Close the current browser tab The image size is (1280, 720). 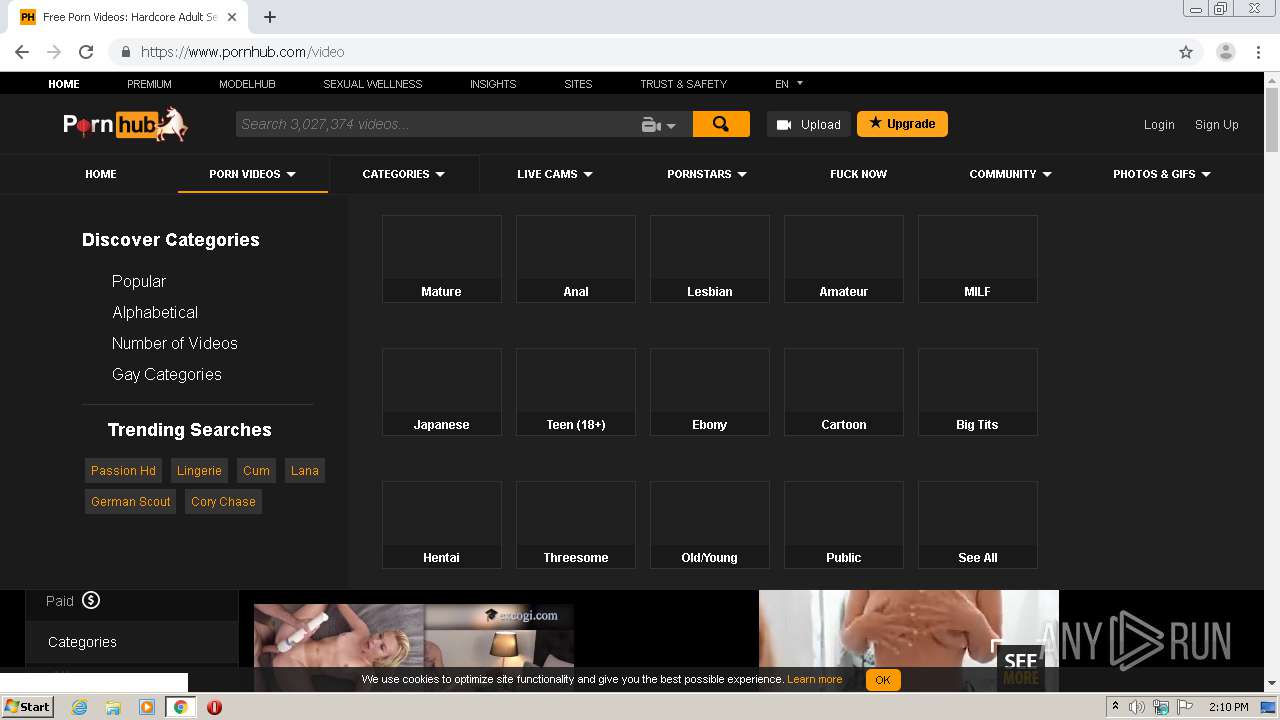click(x=232, y=17)
